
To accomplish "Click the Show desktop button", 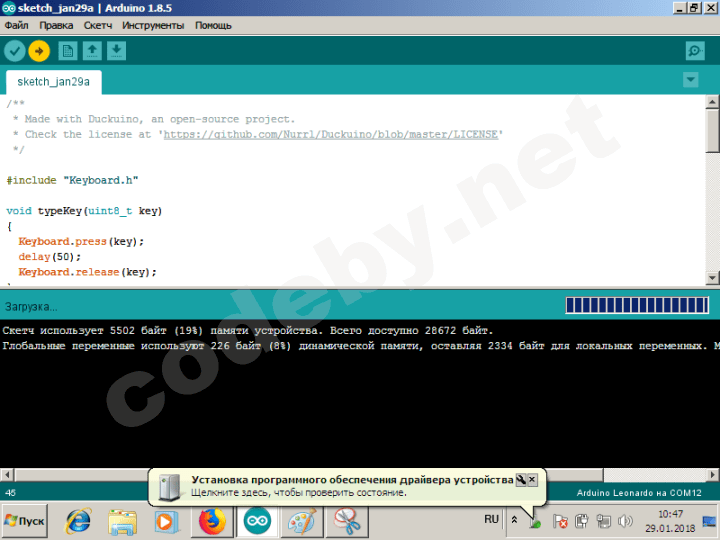I will point(710,521).
